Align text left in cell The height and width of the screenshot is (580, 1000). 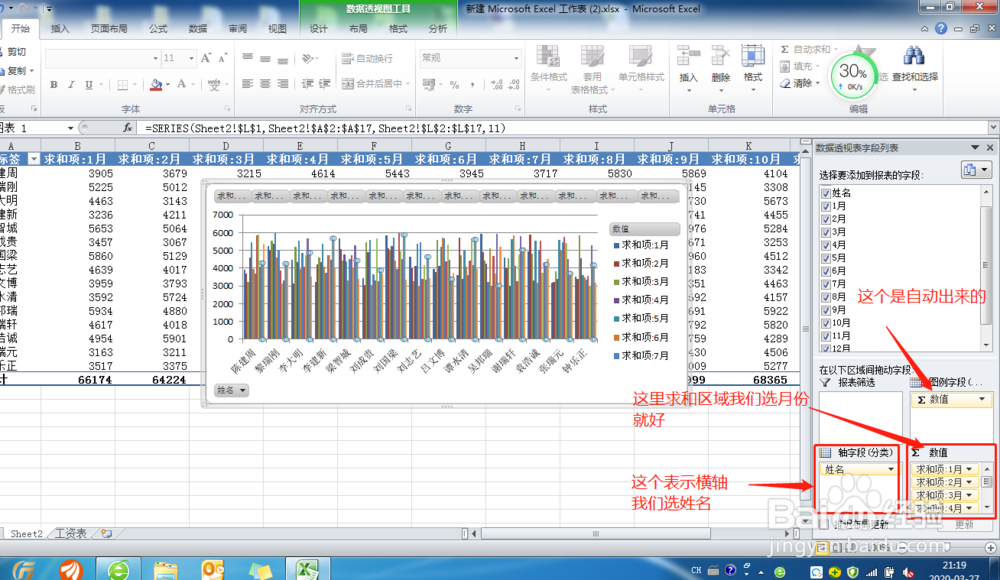point(247,84)
